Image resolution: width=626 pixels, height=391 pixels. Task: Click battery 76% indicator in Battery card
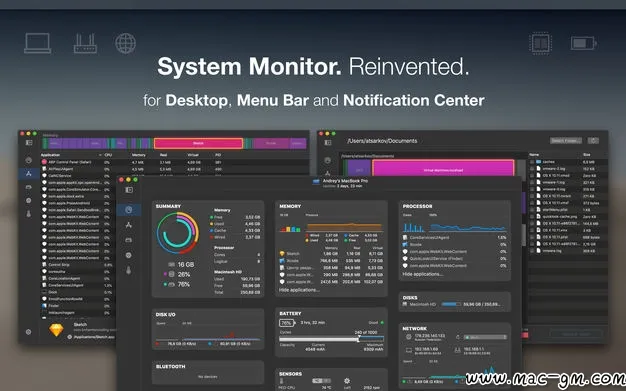[287, 323]
